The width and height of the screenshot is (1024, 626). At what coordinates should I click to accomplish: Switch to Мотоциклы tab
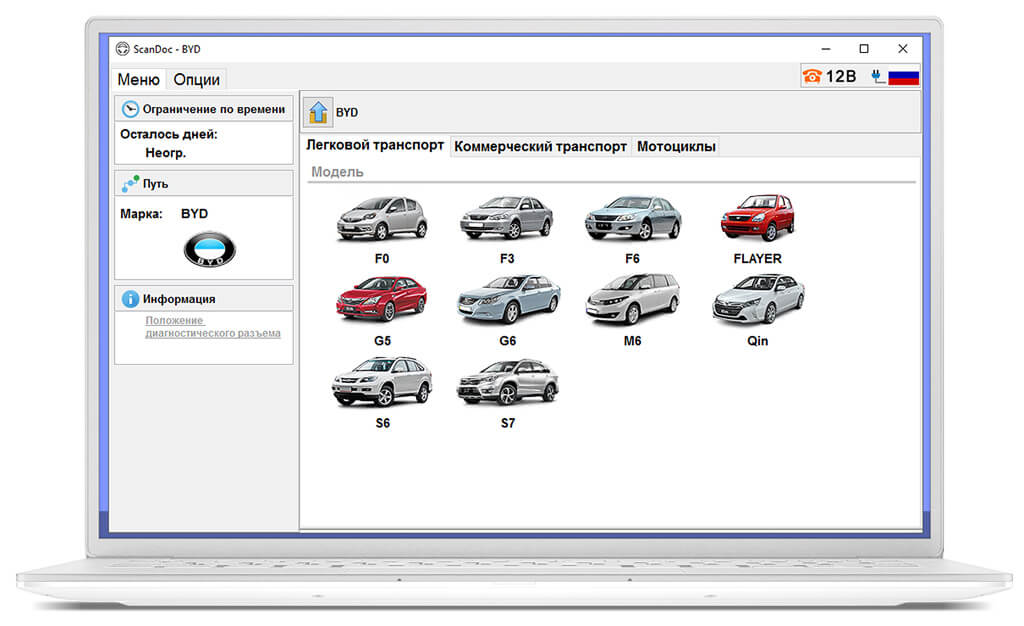coord(676,146)
